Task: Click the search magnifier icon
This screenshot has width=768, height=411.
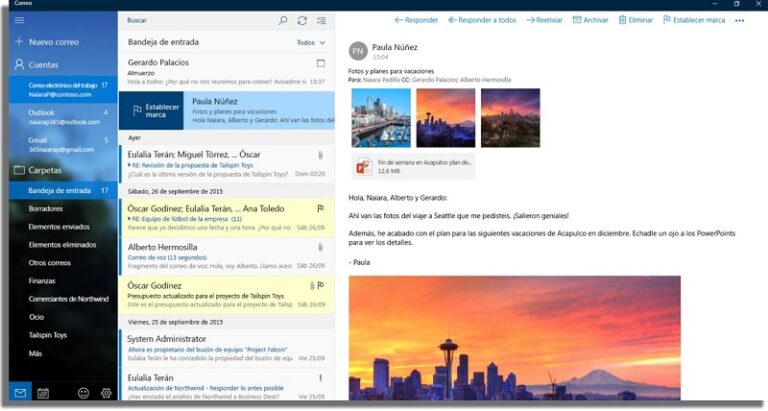Action: click(283, 20)
